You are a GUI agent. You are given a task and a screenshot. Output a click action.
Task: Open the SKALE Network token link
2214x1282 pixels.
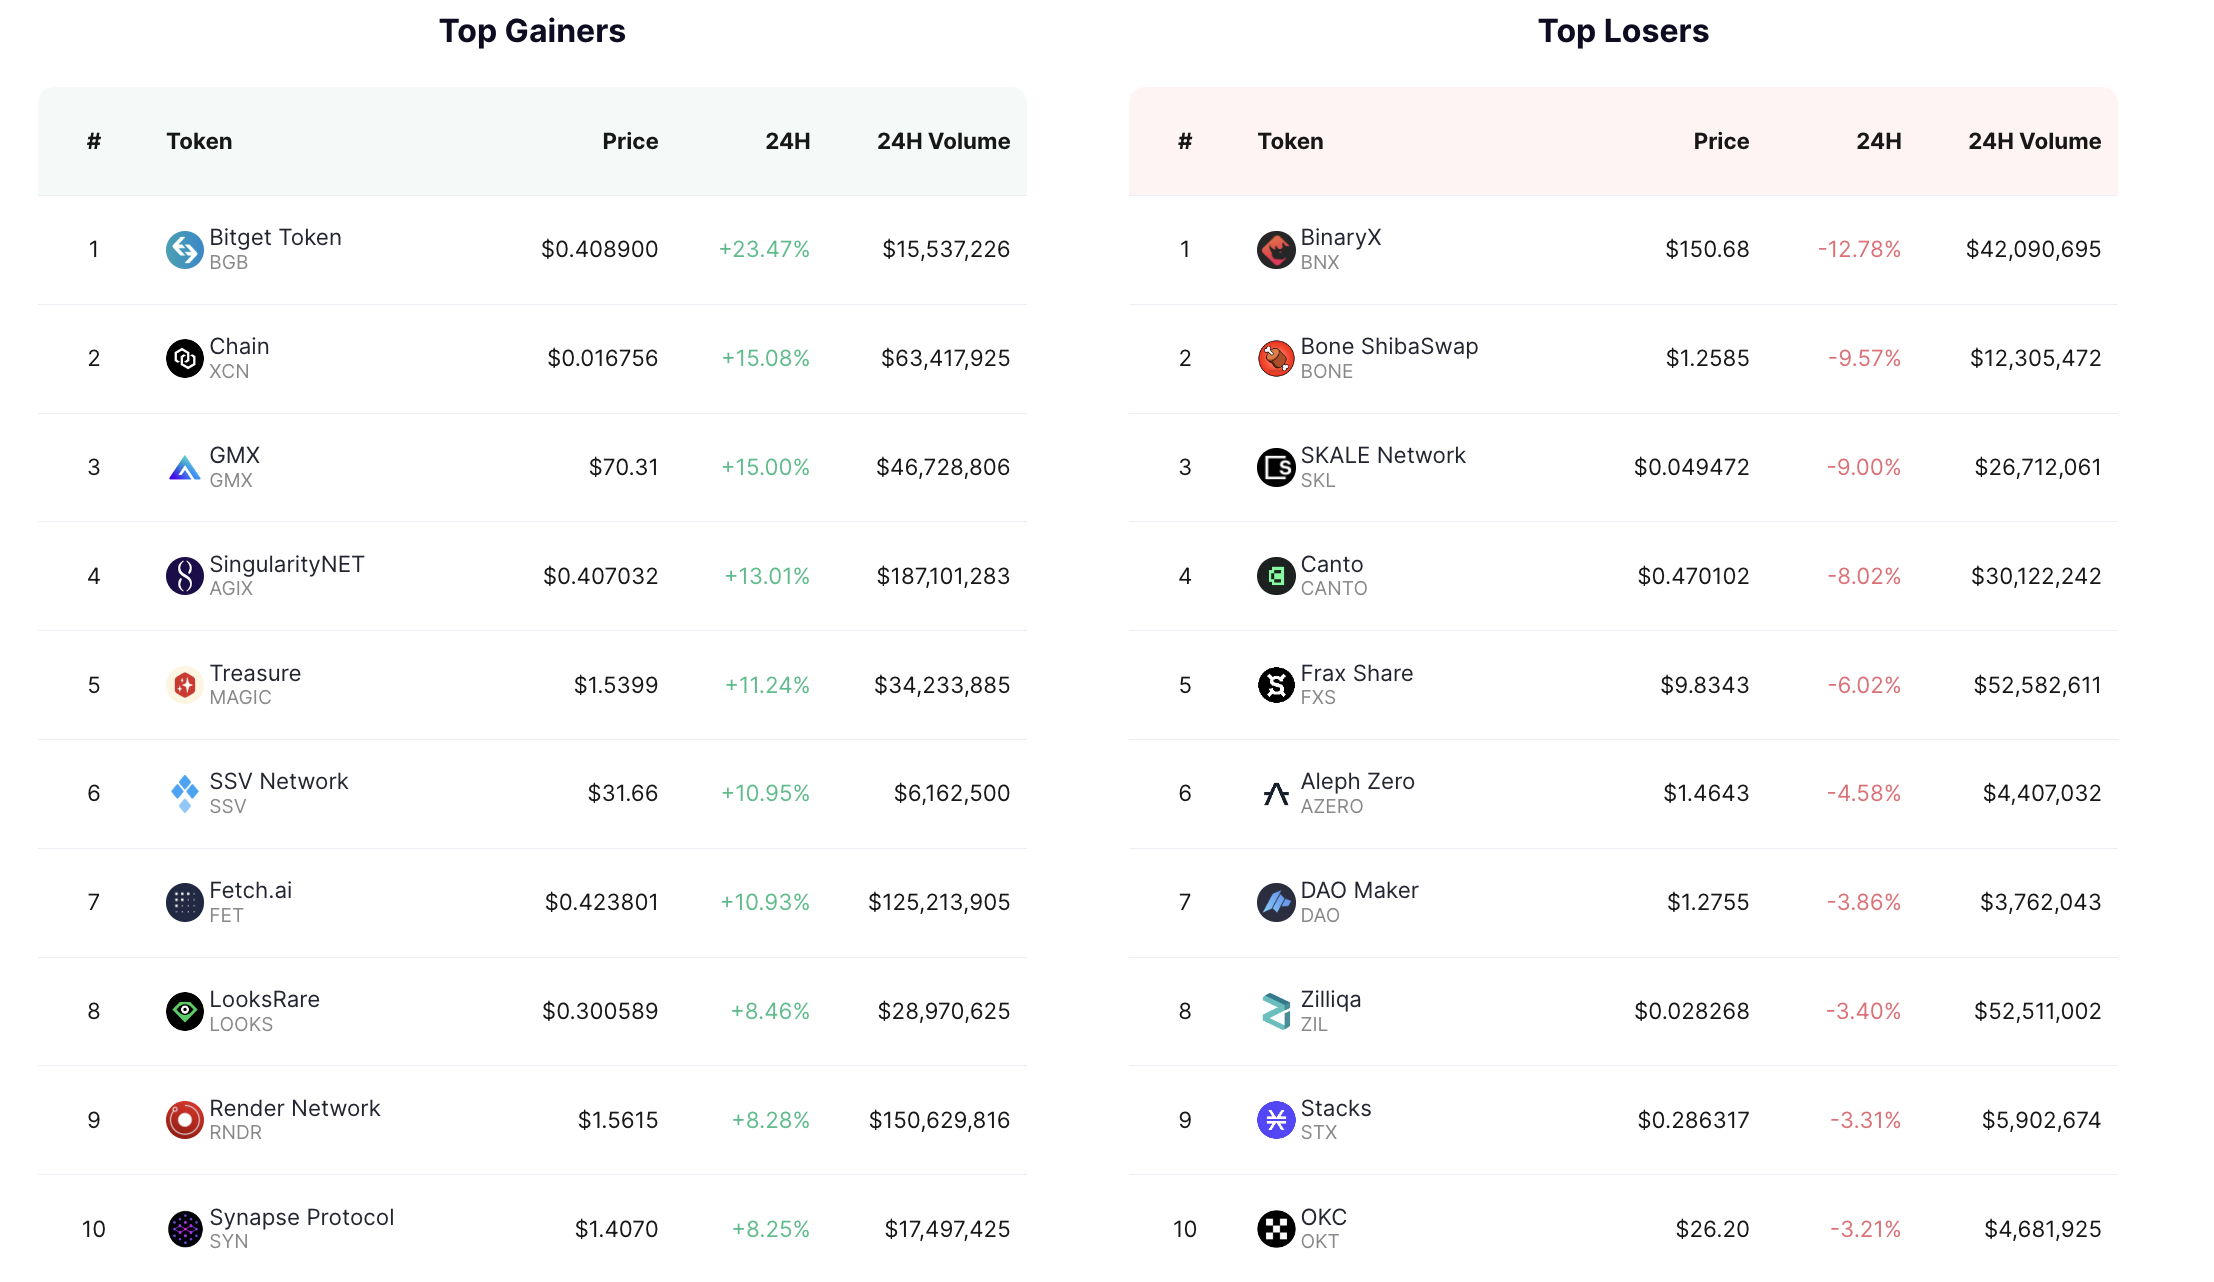pos(1382,467)
